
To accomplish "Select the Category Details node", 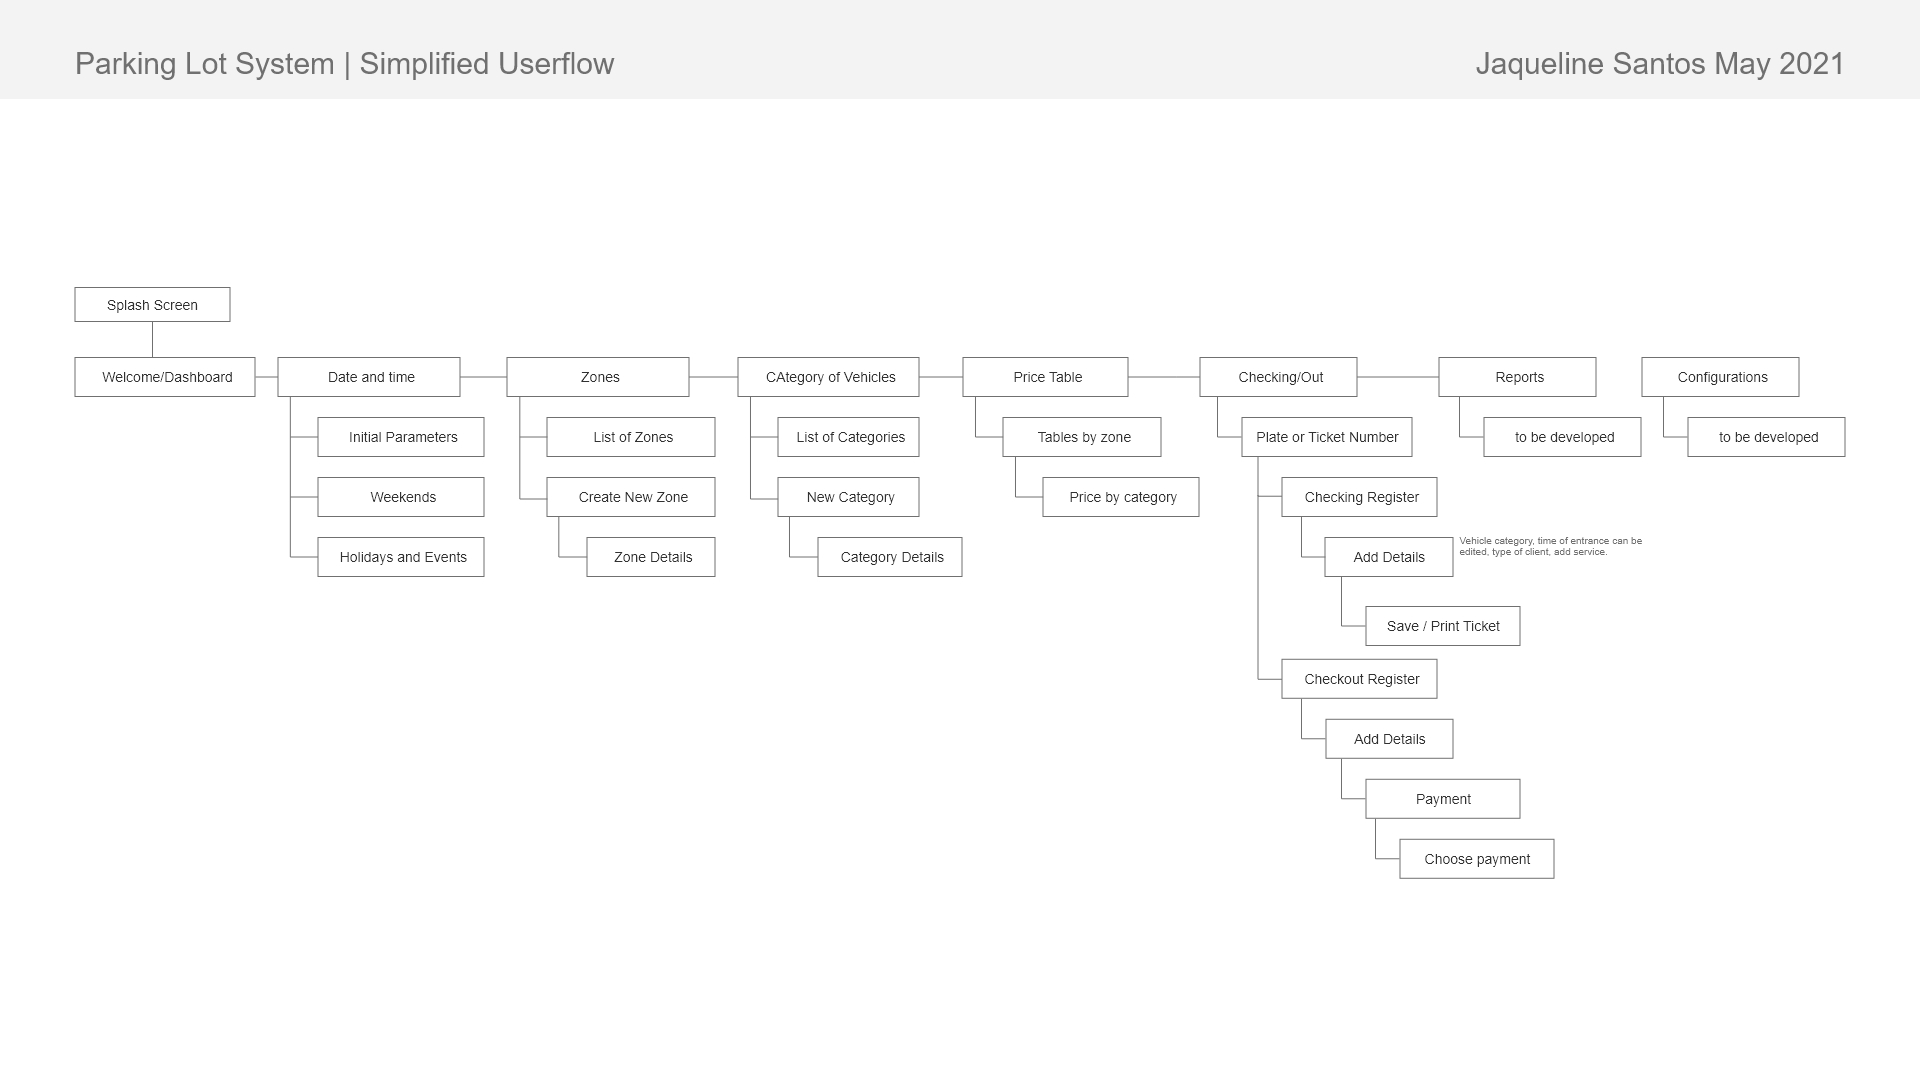I will click(x=890, y=557).
